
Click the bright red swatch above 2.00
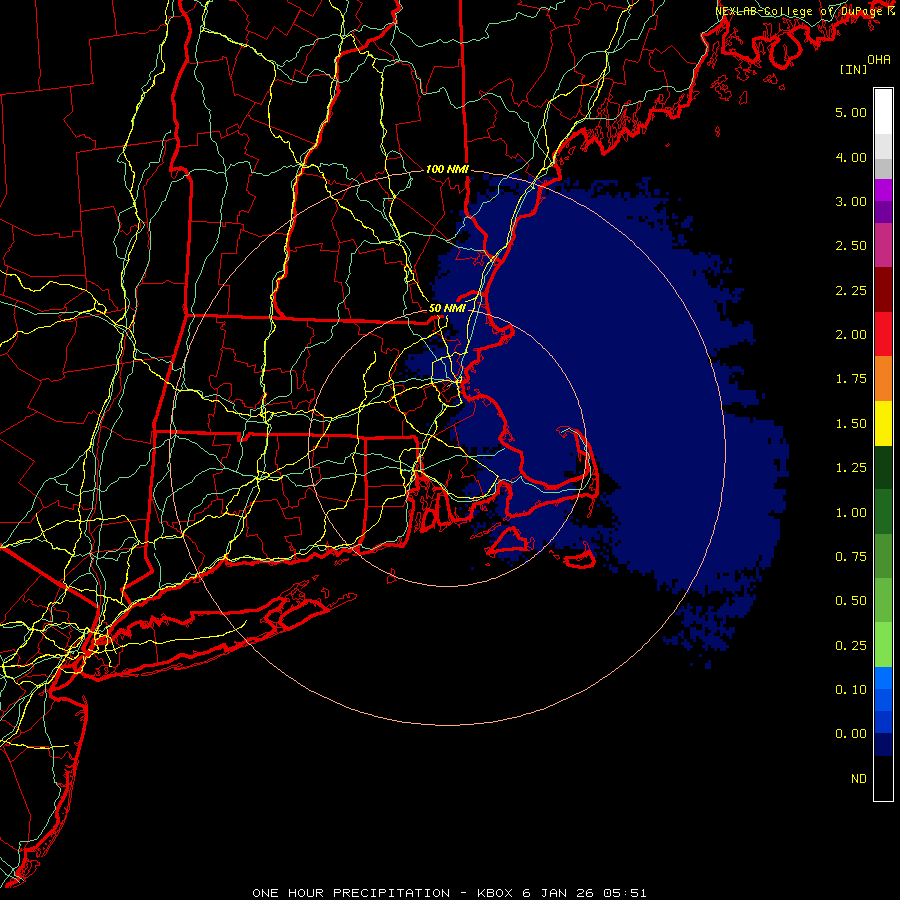point(883,334)
